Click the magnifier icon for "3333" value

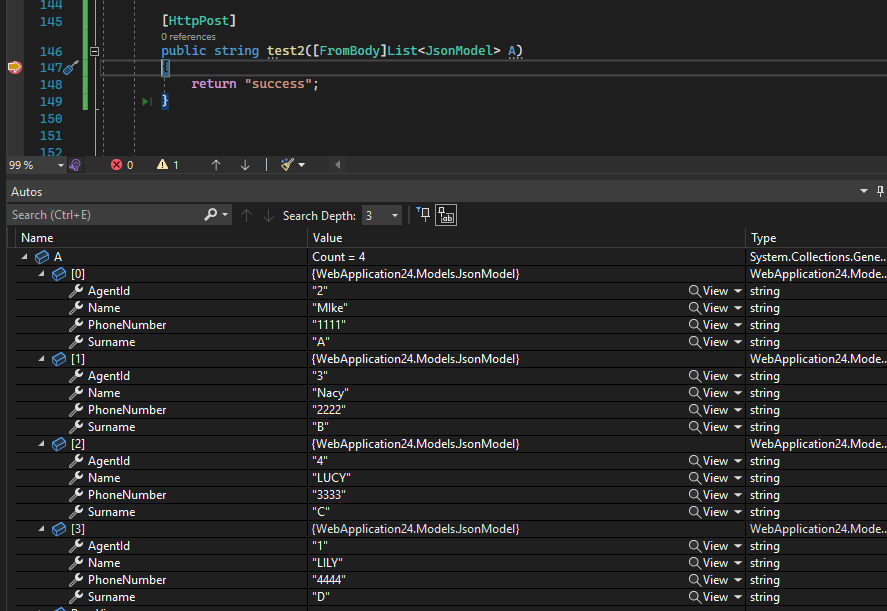point(694,495)
